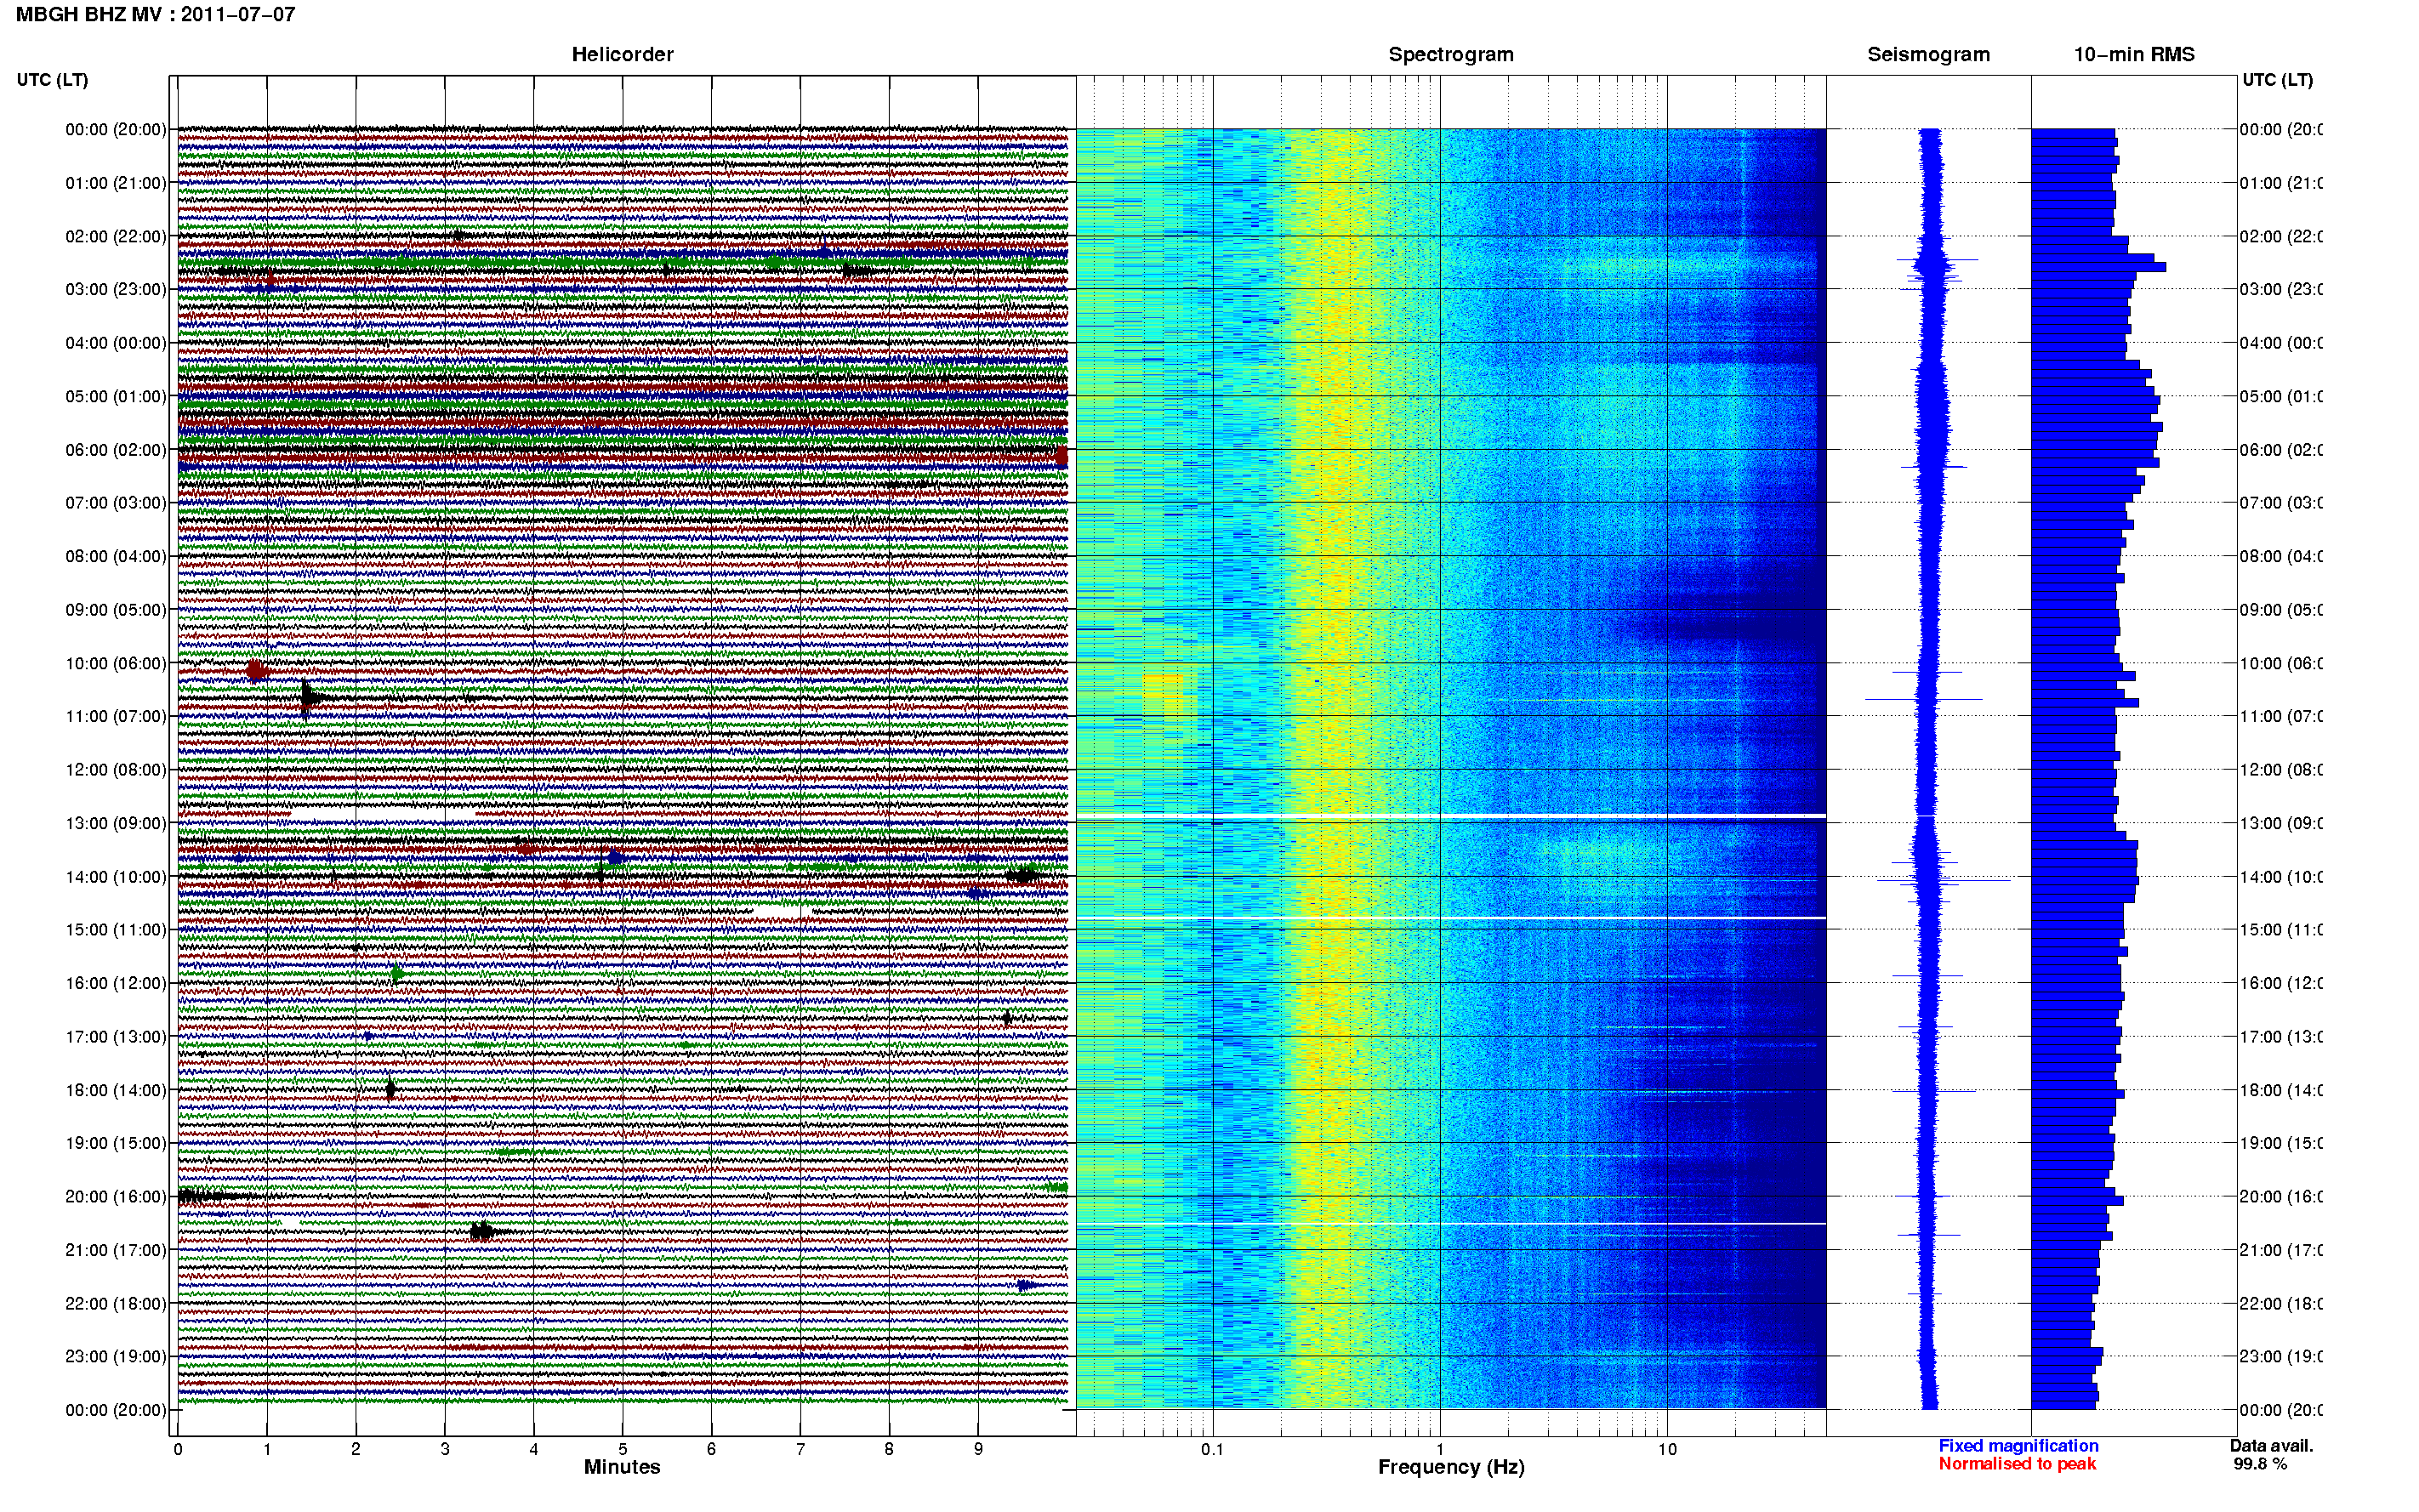Click the left 'UTC (LT)' axis label
The height and width of the screenshot is (1512, 2419).
(52, 80)
